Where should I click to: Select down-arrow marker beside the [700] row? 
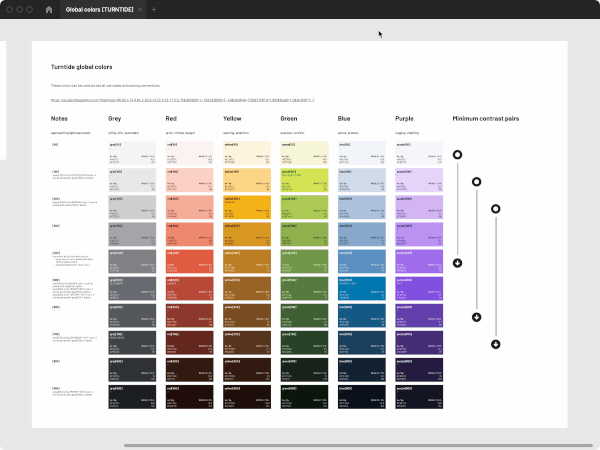496,344
